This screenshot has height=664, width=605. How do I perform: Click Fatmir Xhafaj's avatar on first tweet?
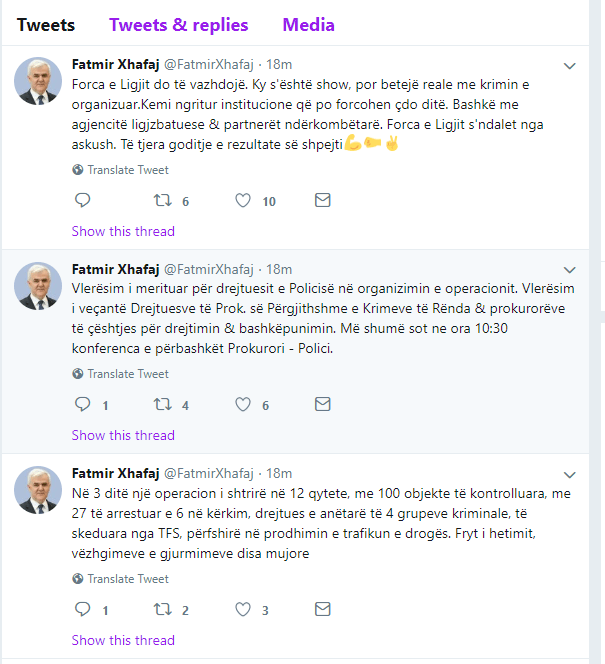point(38,82)
